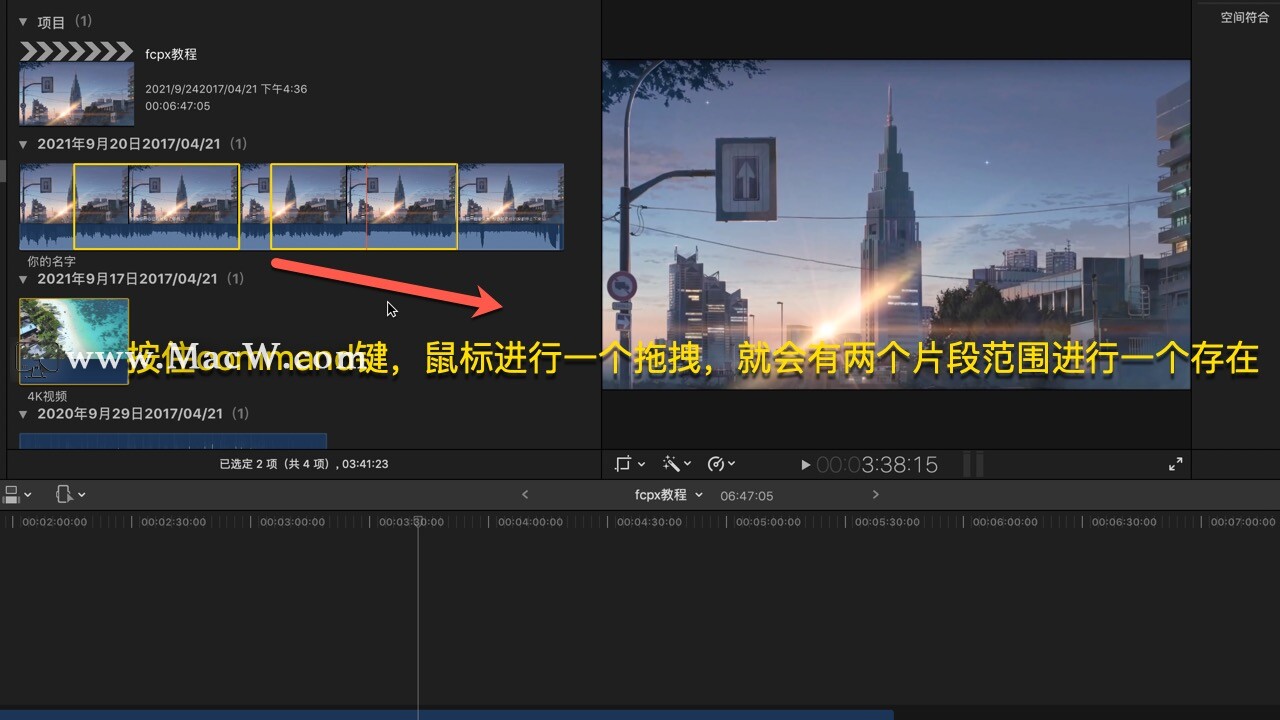Collapse the 2021年9月20日 event group

click(x=23, y=144)
